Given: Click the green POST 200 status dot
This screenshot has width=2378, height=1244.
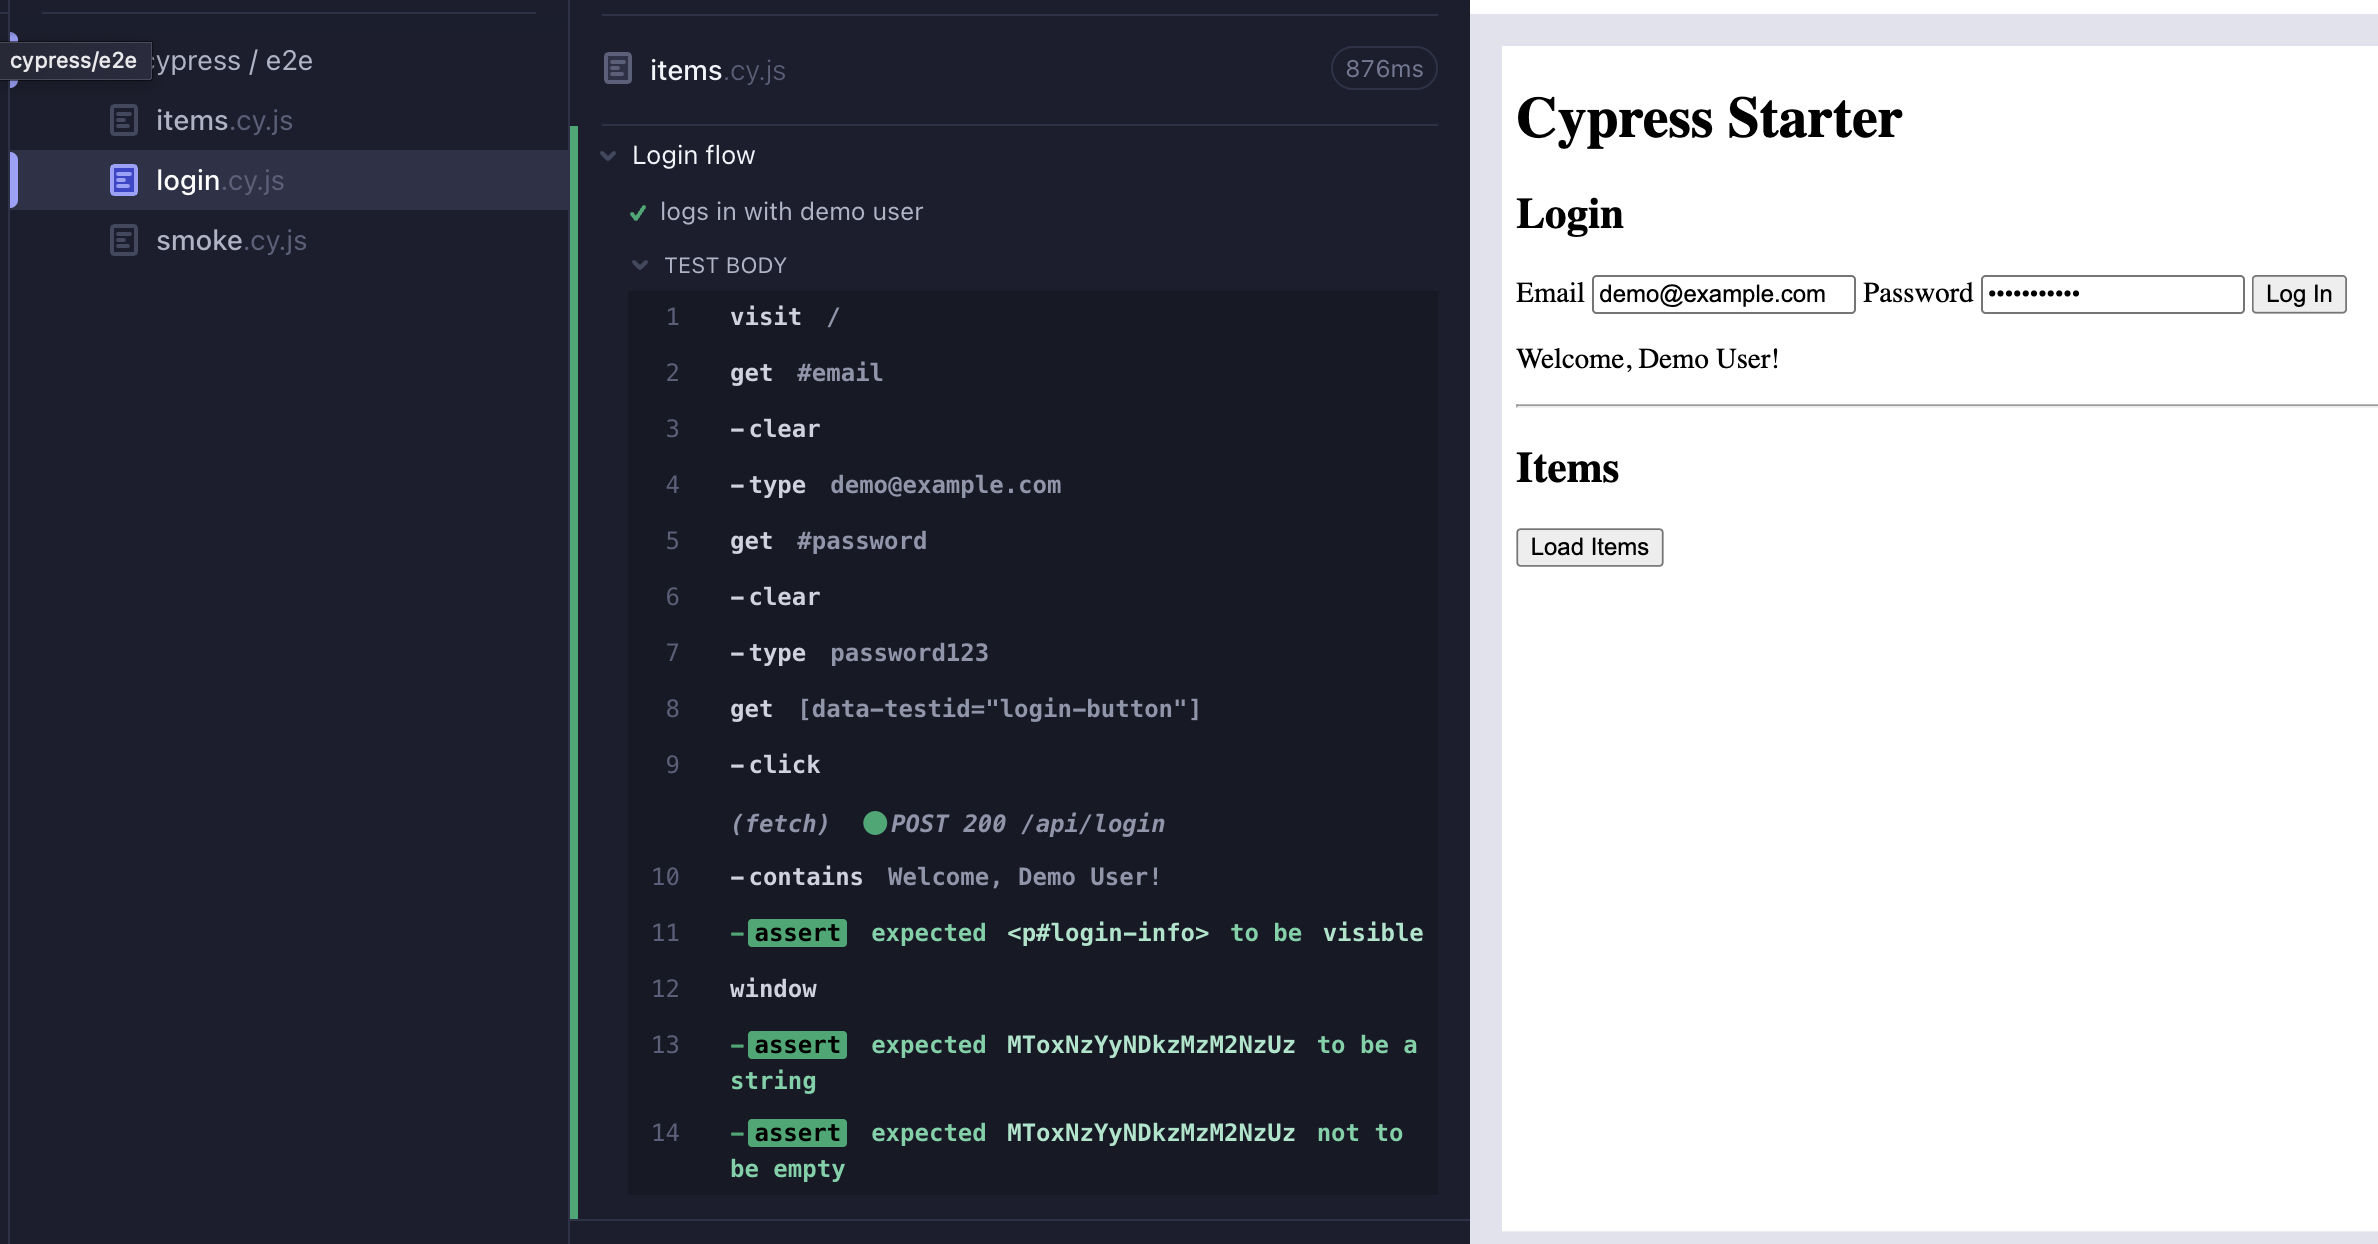Looking at the screenshot, I should click(875, 823).
